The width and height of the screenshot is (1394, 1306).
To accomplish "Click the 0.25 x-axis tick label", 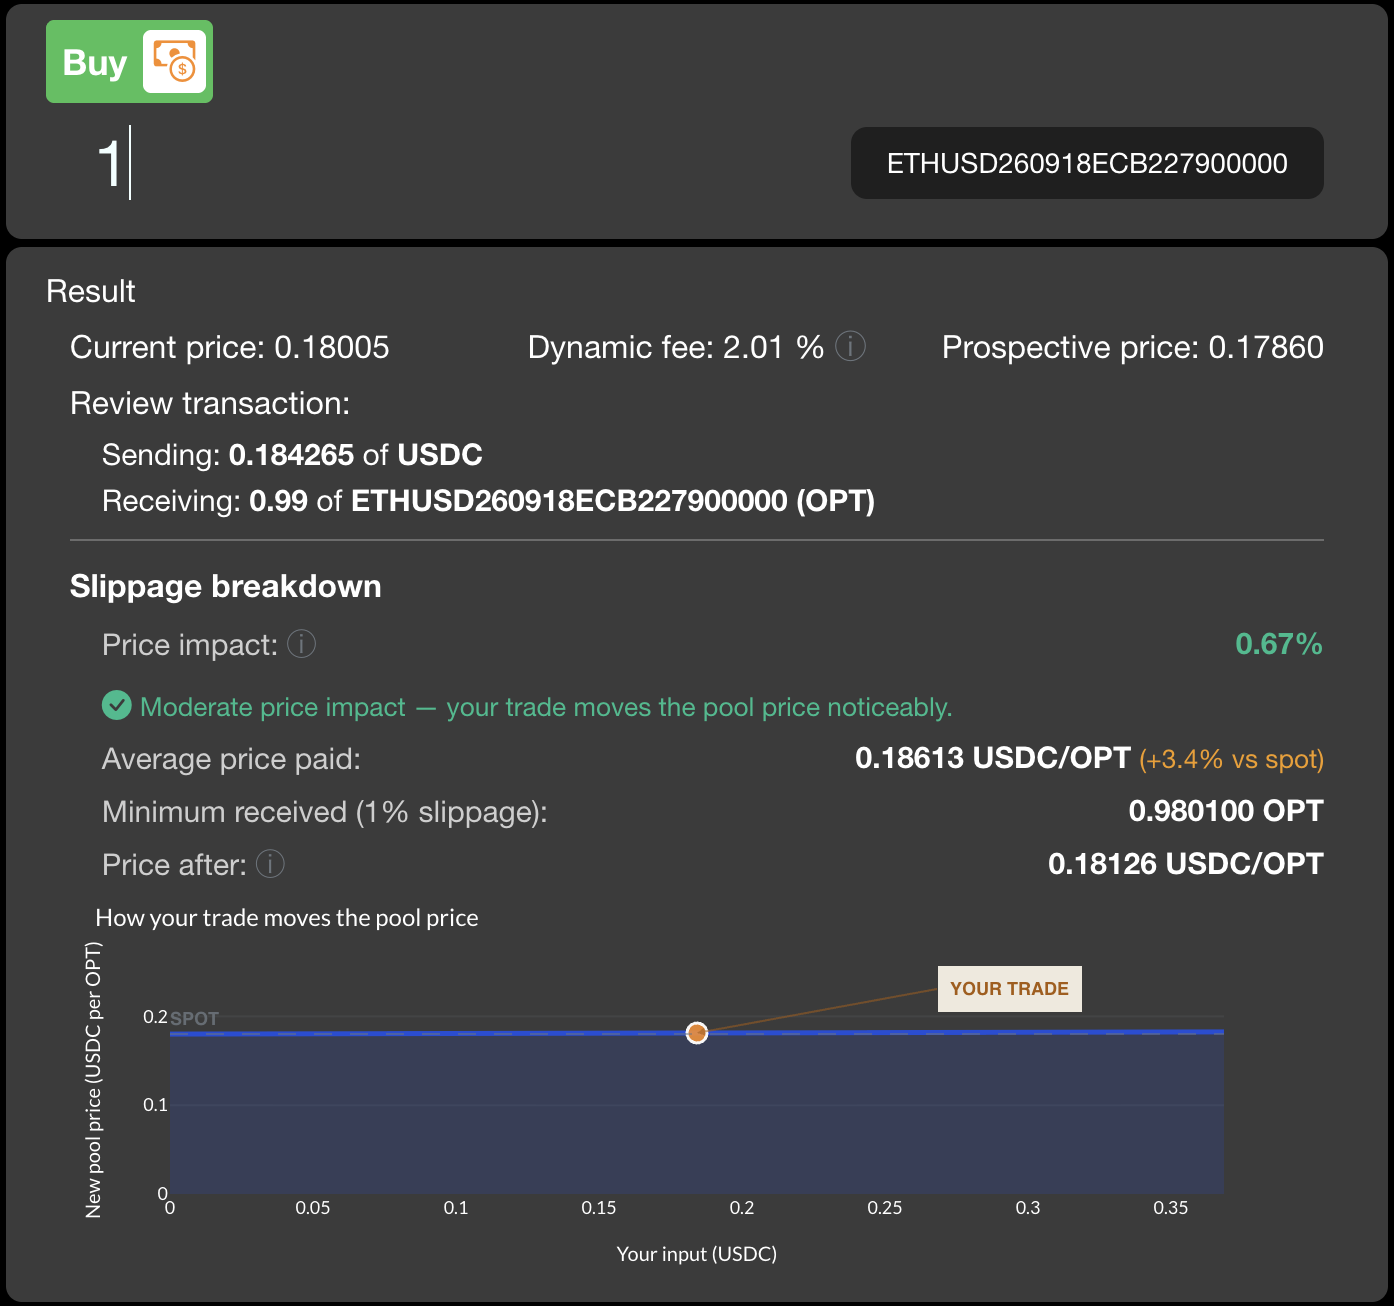I will tap(885, 1208).
